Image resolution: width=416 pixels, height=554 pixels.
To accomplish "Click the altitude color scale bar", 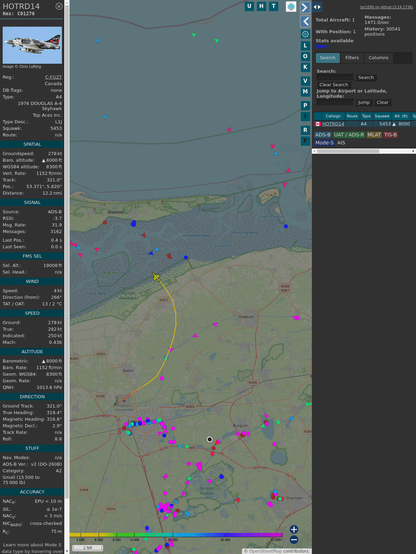I will point(176,535).
